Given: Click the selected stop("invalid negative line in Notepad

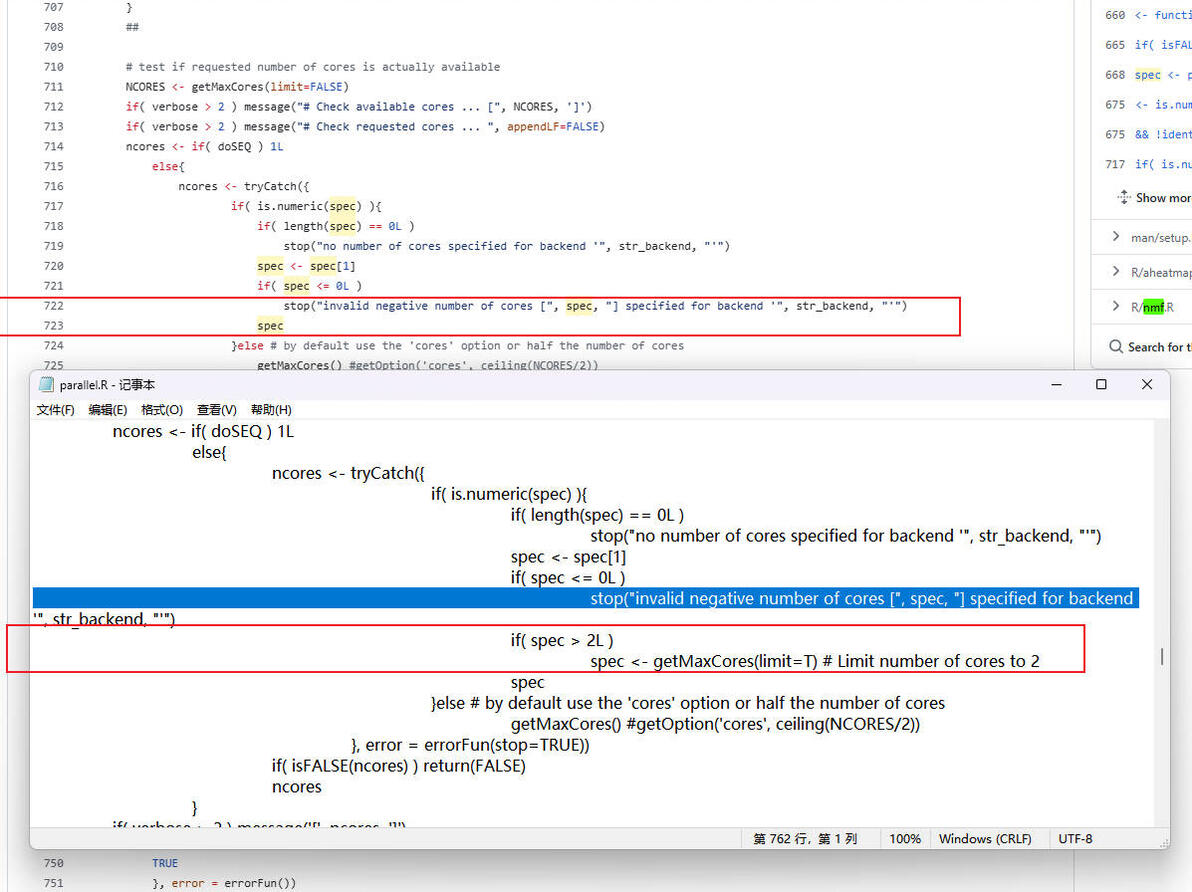Looking at the screenshot, I should click(x=585, y=598).
